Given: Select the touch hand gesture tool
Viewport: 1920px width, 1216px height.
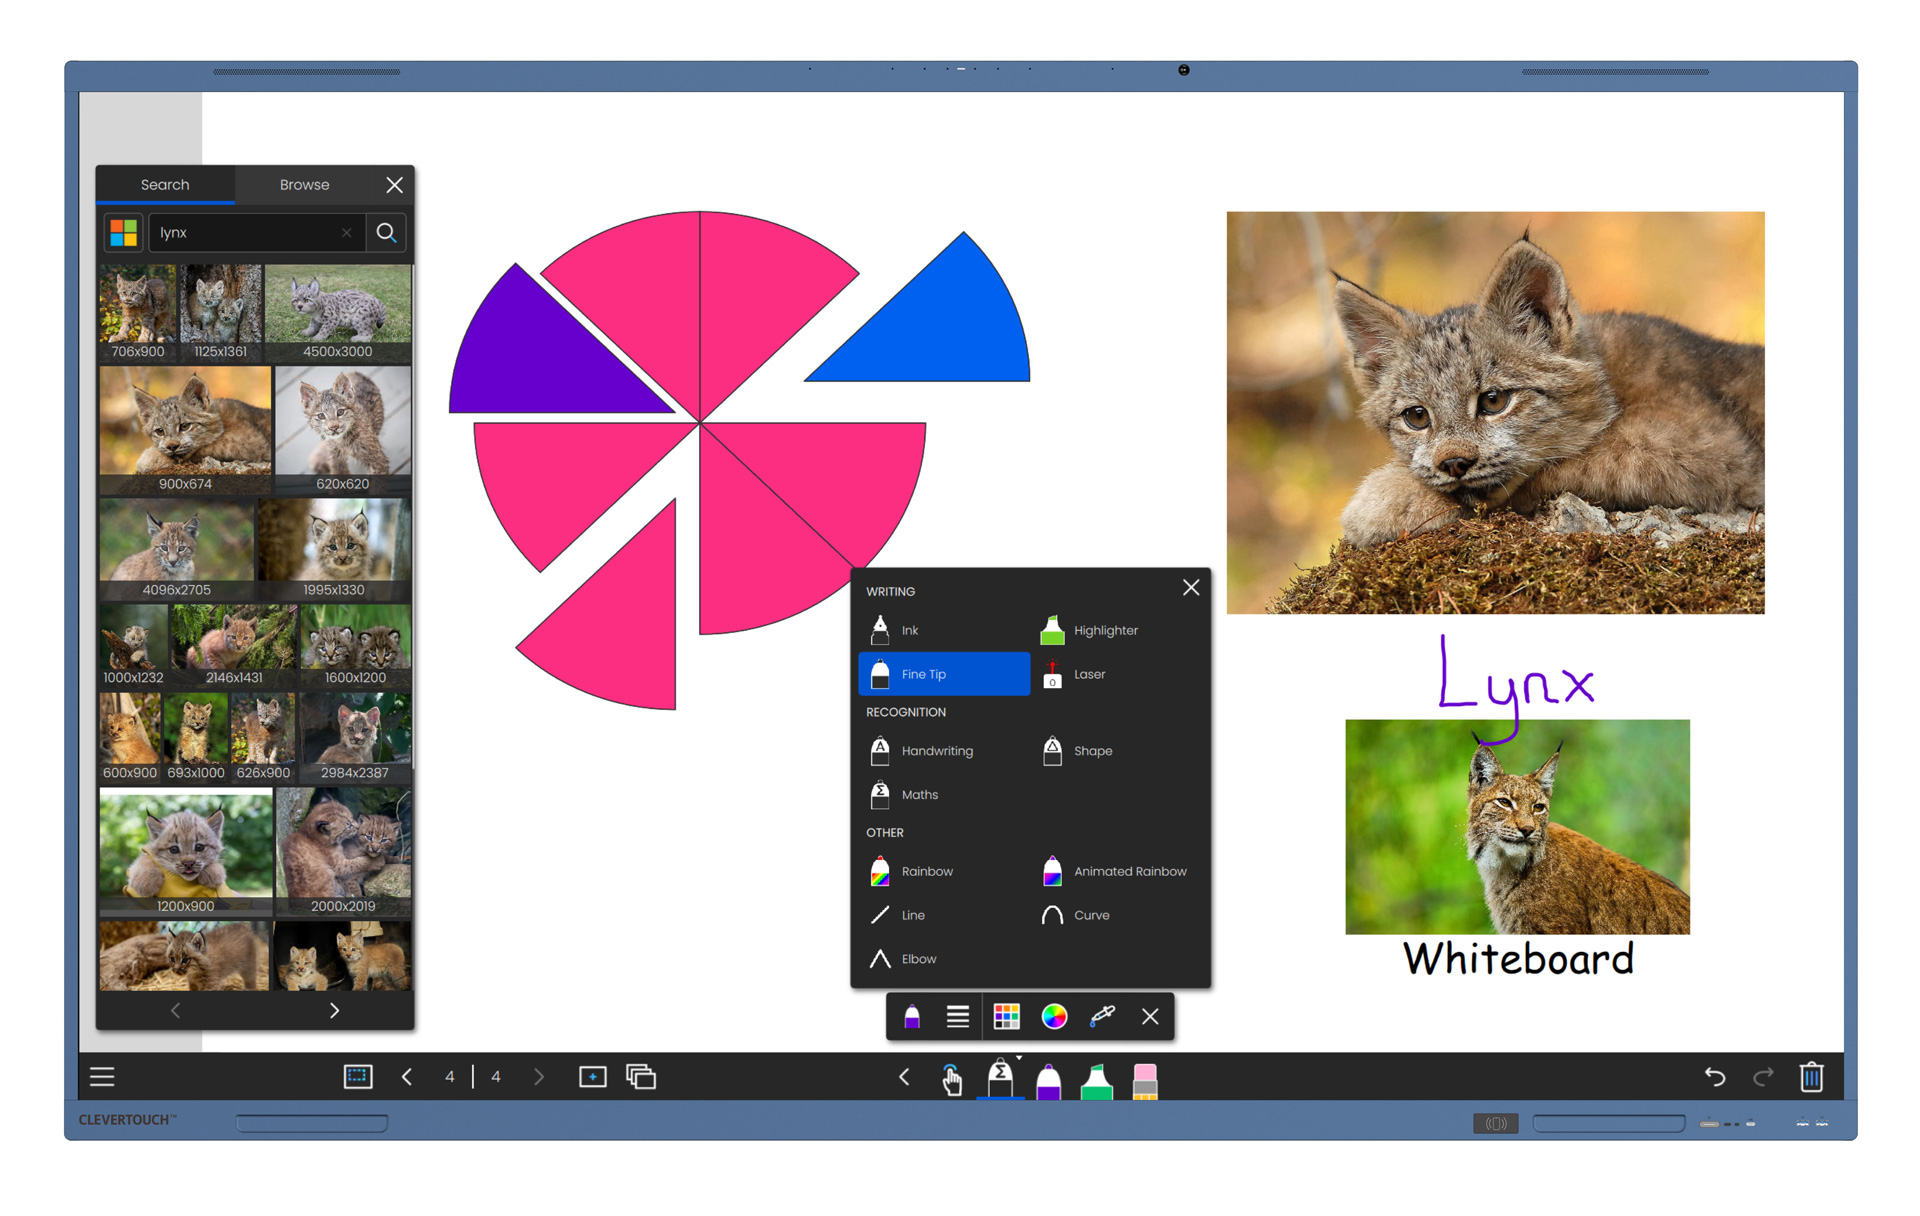Looking at the screenshot, I should coord(951,1078).
